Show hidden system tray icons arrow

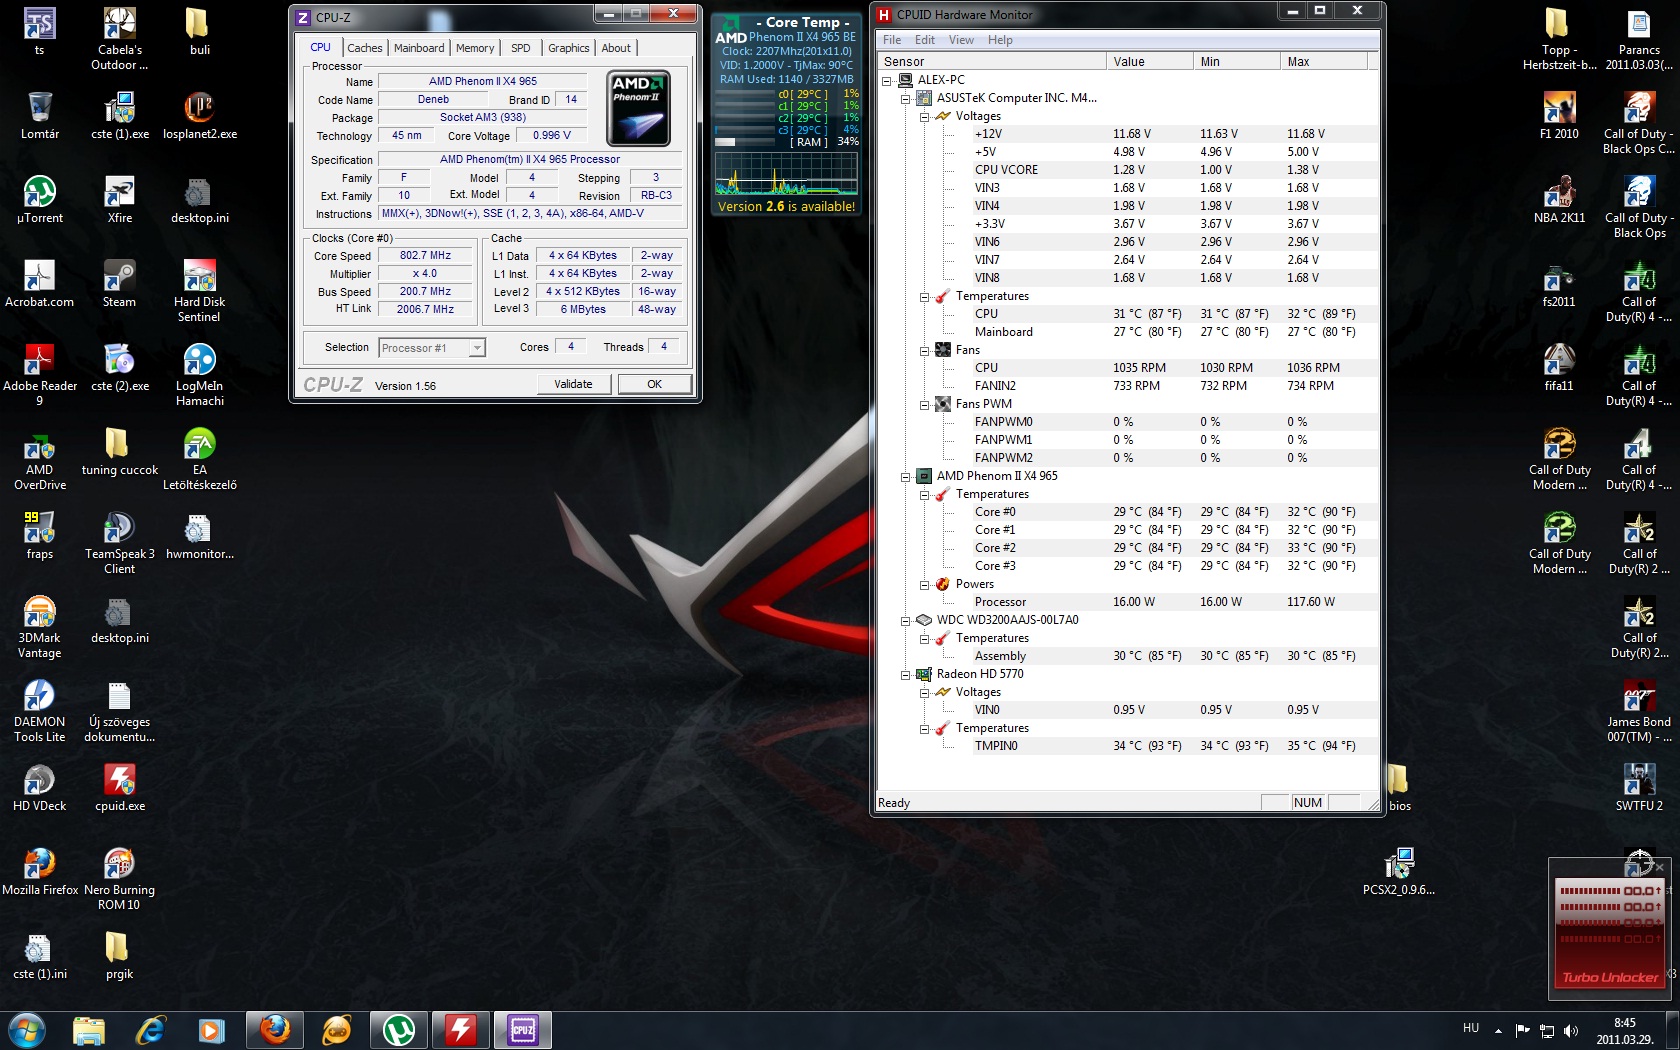pos(1498,1031)
